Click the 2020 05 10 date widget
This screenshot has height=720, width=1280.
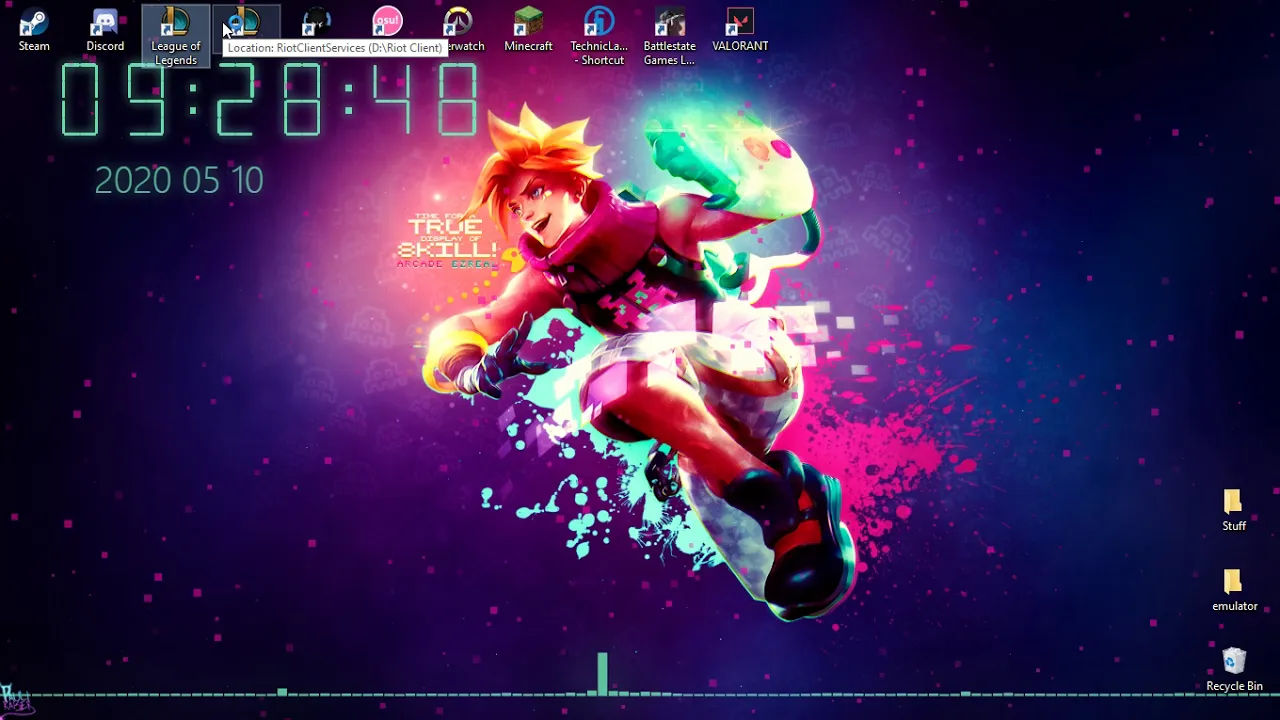[179, 181]
